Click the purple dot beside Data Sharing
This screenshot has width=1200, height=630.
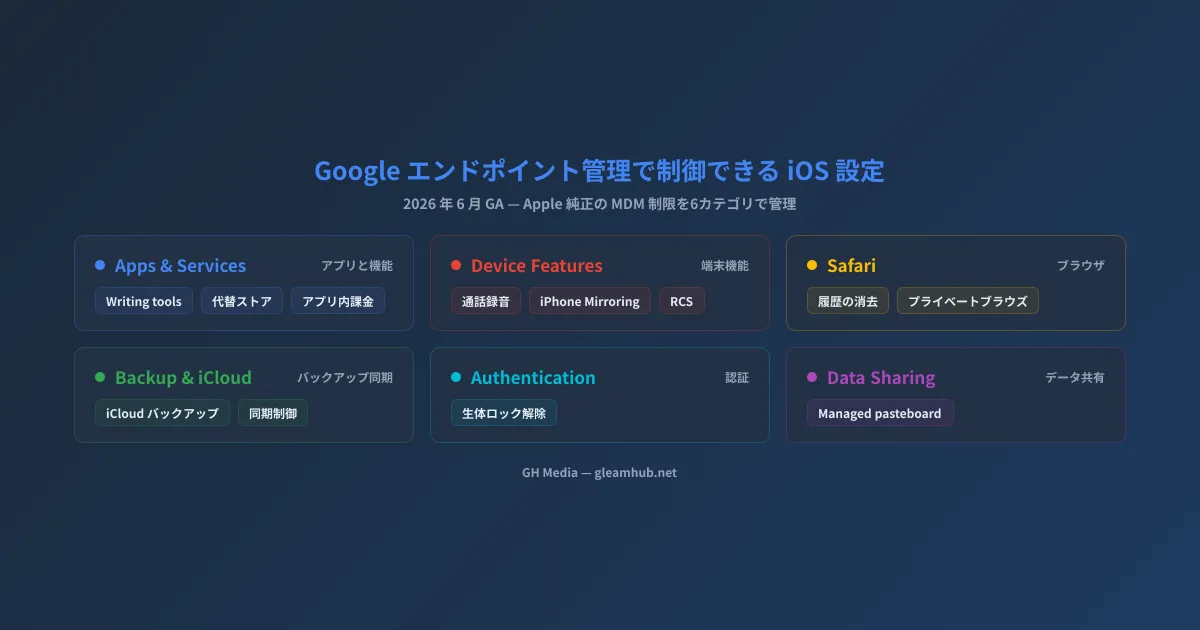point(812,377)
